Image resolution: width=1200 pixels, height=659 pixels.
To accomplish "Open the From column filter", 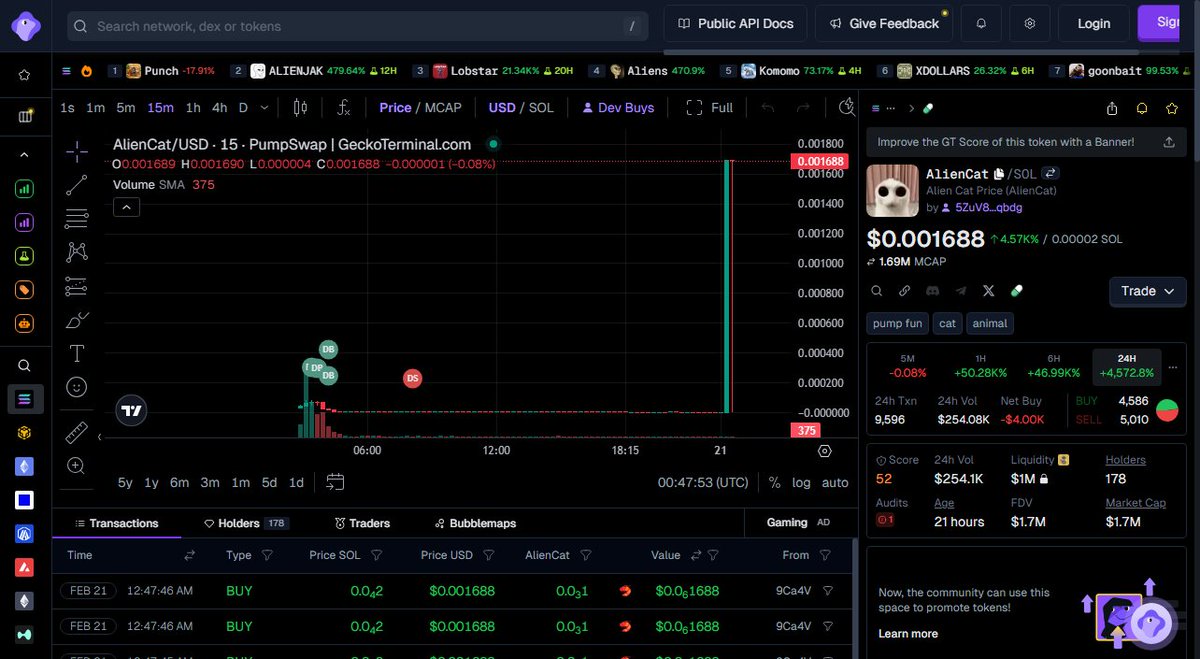I will tap(825, 555).
